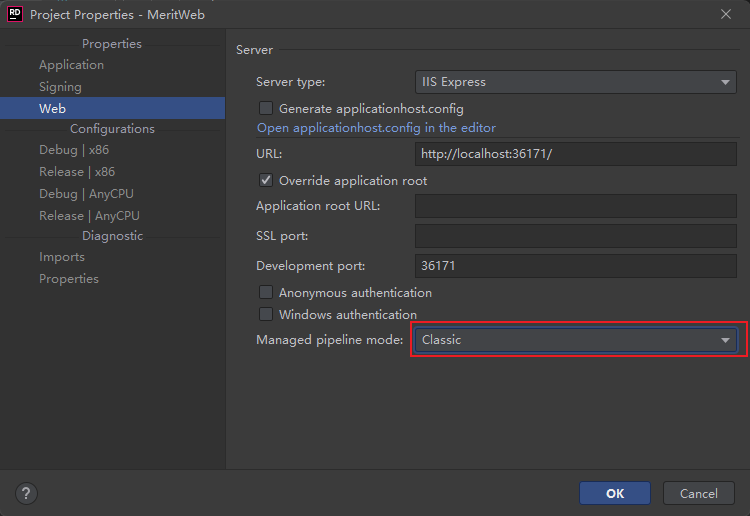Viewport: 750px width, 516px height.
Task: Enable Anonymous authentication checkbox
Action: (x=266, y=293)
